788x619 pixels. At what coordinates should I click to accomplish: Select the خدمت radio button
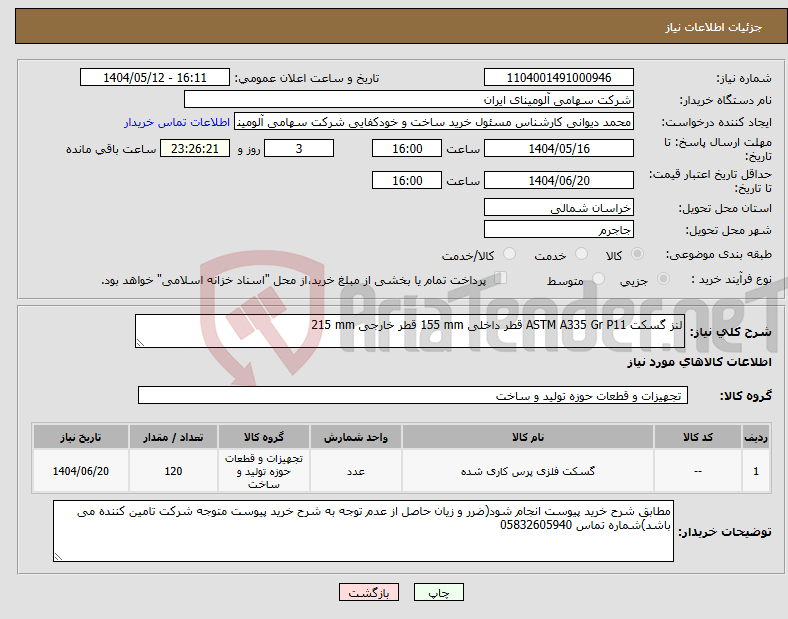pos(581,254)
